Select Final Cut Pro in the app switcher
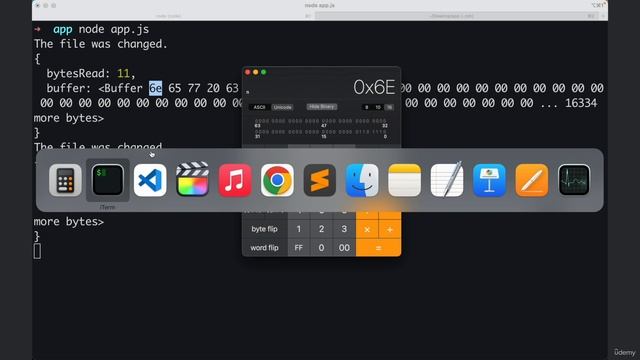 coord(193,180)
